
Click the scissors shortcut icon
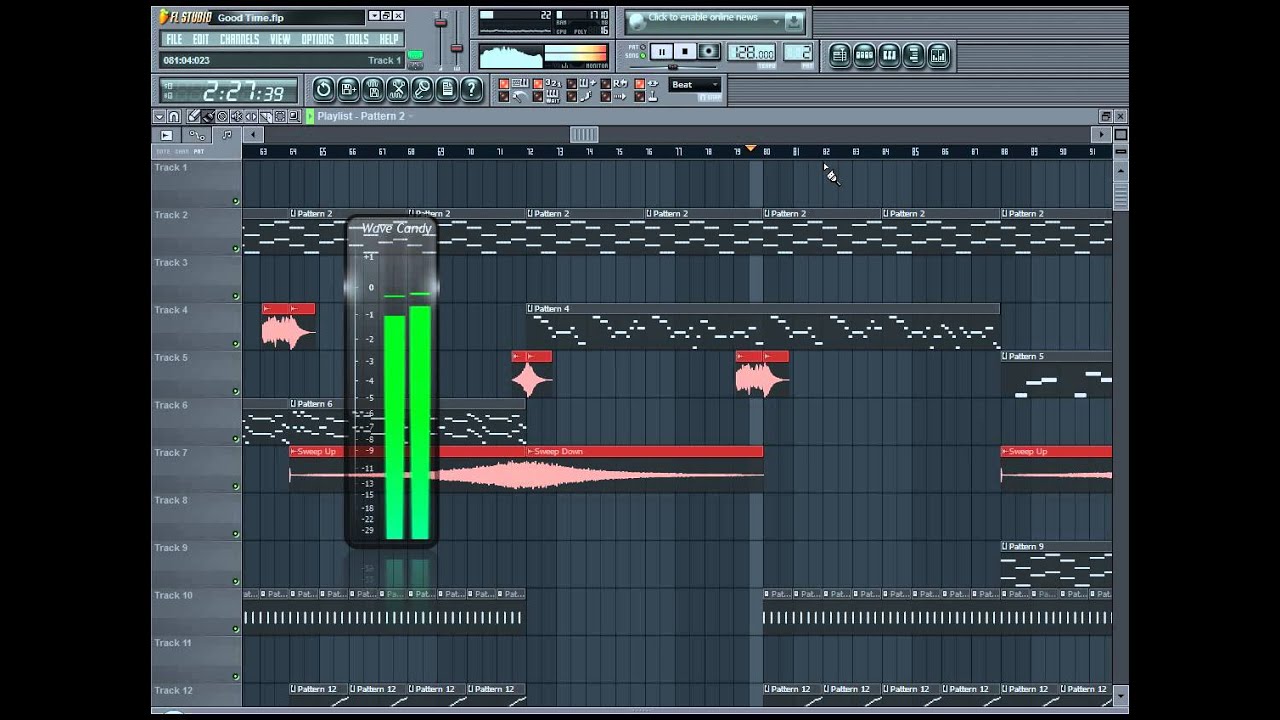click(x=398, y=89)
